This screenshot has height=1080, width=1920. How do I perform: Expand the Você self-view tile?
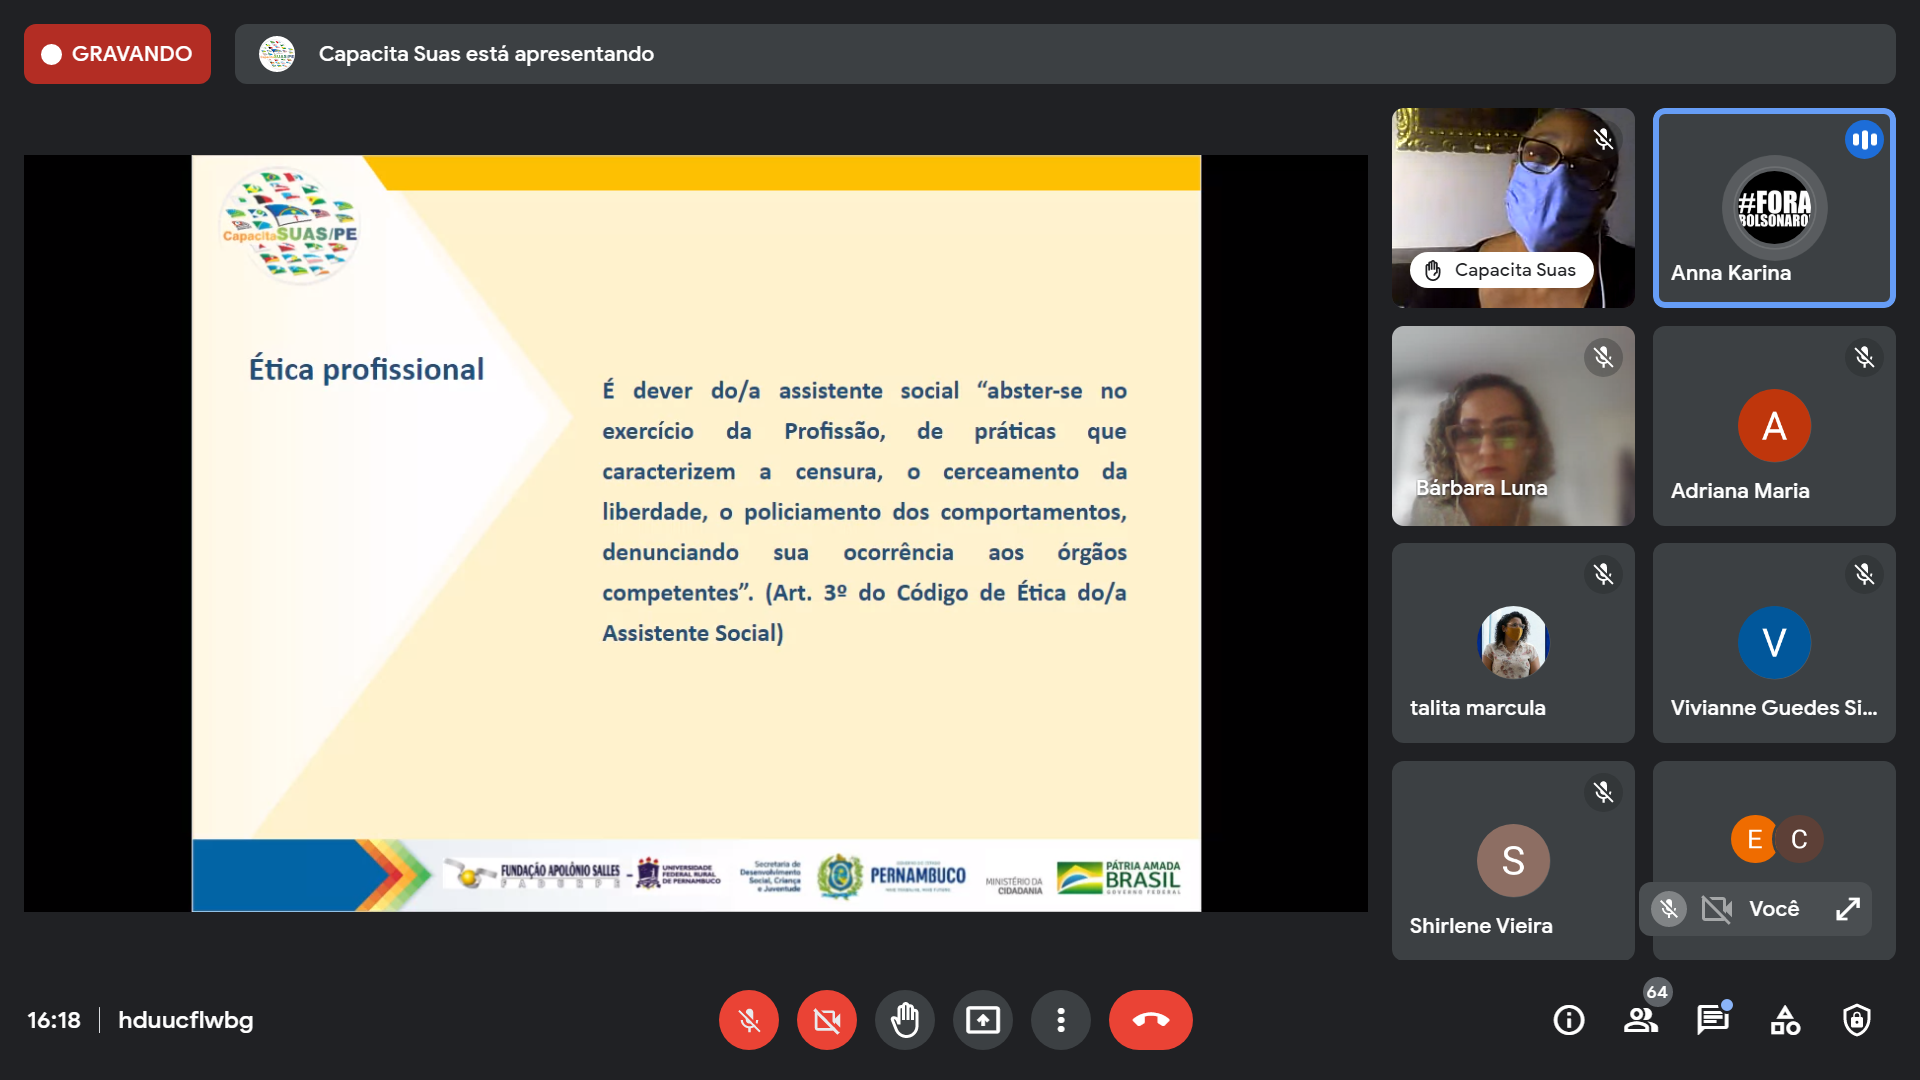[1847, 908]
